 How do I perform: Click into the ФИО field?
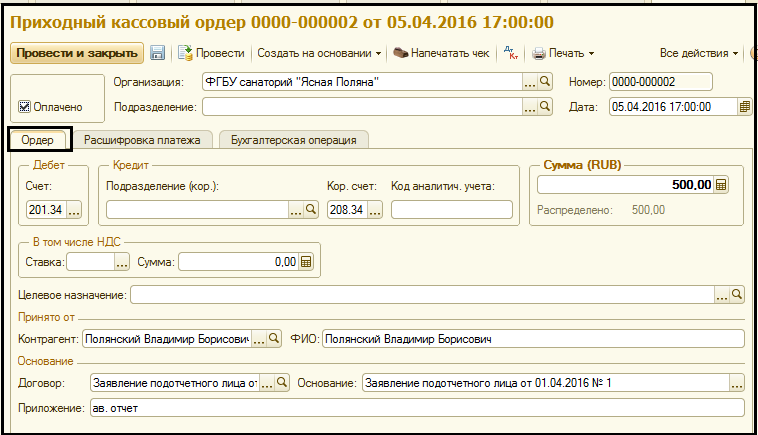pyautogui.click(x=533, y=339)
